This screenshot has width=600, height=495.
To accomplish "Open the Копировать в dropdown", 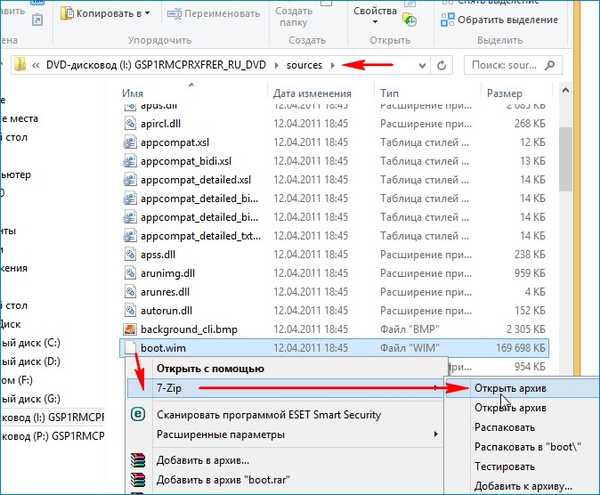I will 109,13.
